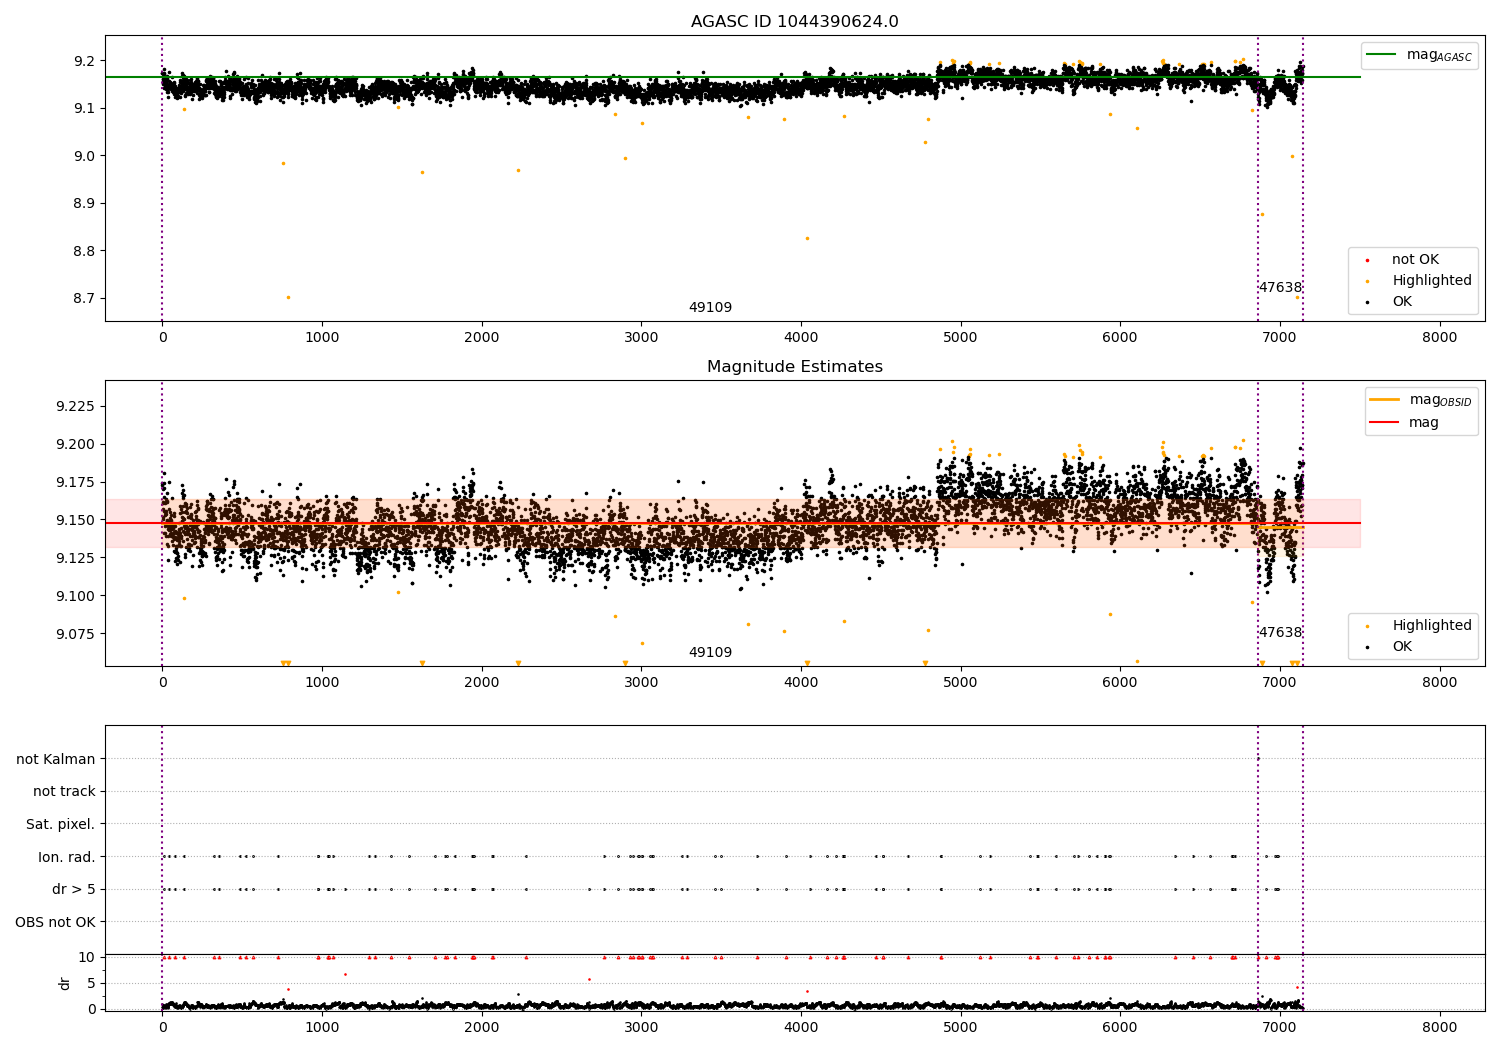Viewport: 1500px width, 1050px height.
Task: Click the 9.175 y-axis tick label
Action: (x=76, y=483)
